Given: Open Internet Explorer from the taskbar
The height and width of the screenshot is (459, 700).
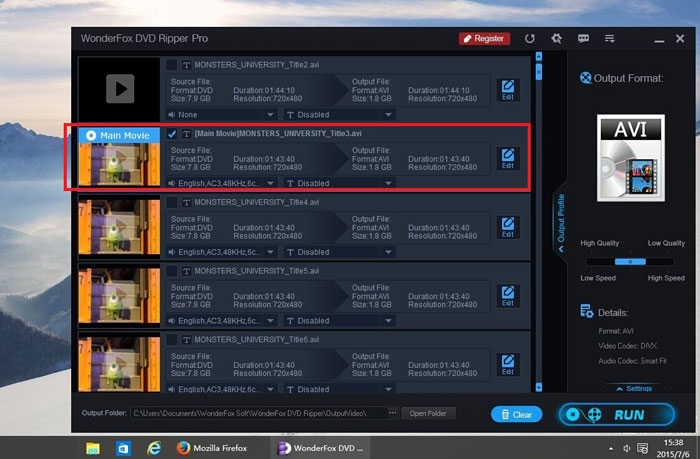Looking at the screenshot, I should tap(154, 448).
